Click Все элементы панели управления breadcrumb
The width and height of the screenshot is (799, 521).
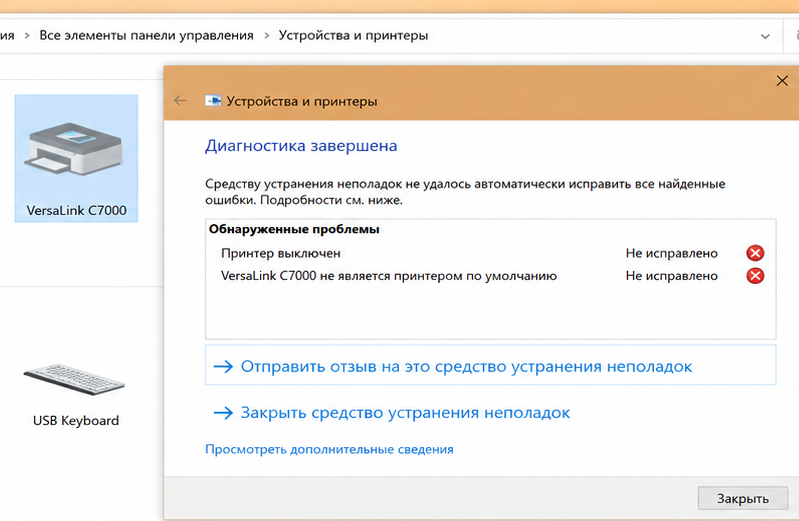[146, 36]
